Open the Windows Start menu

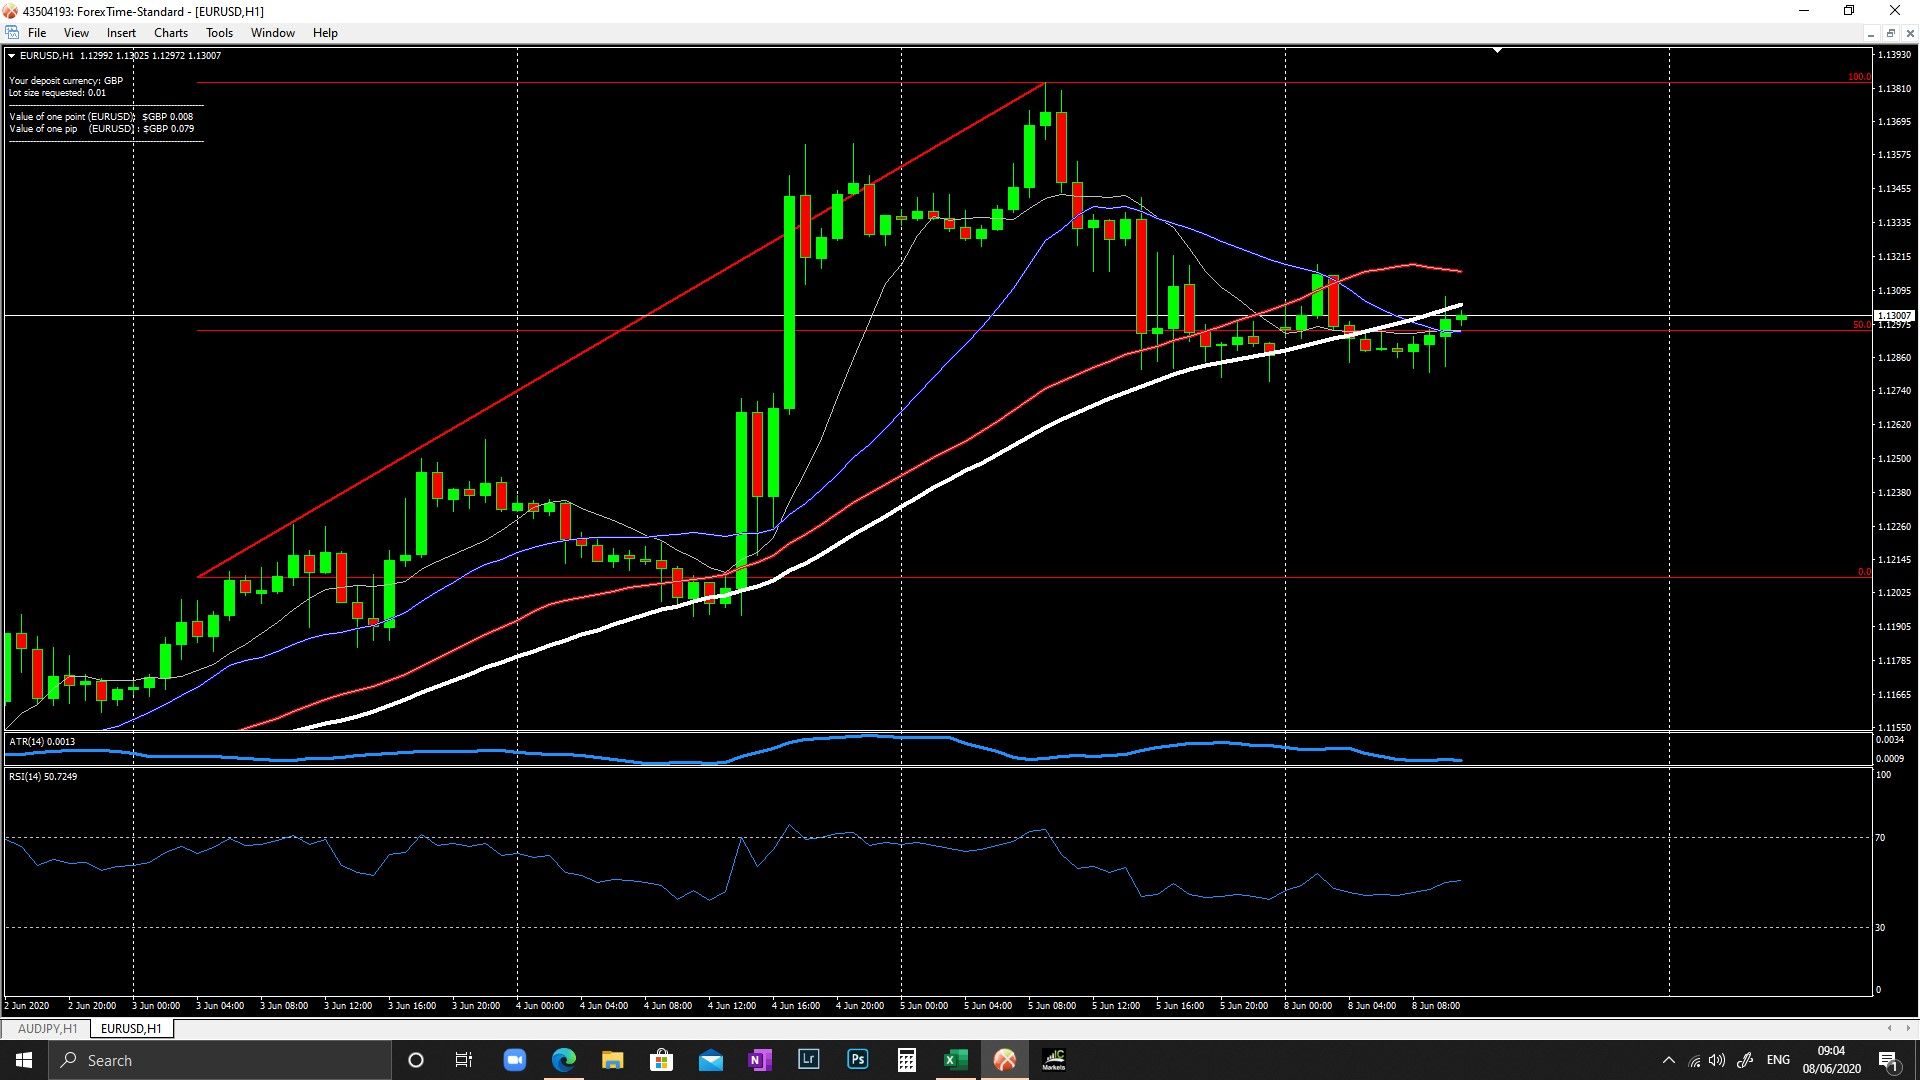coord(24,1060)
